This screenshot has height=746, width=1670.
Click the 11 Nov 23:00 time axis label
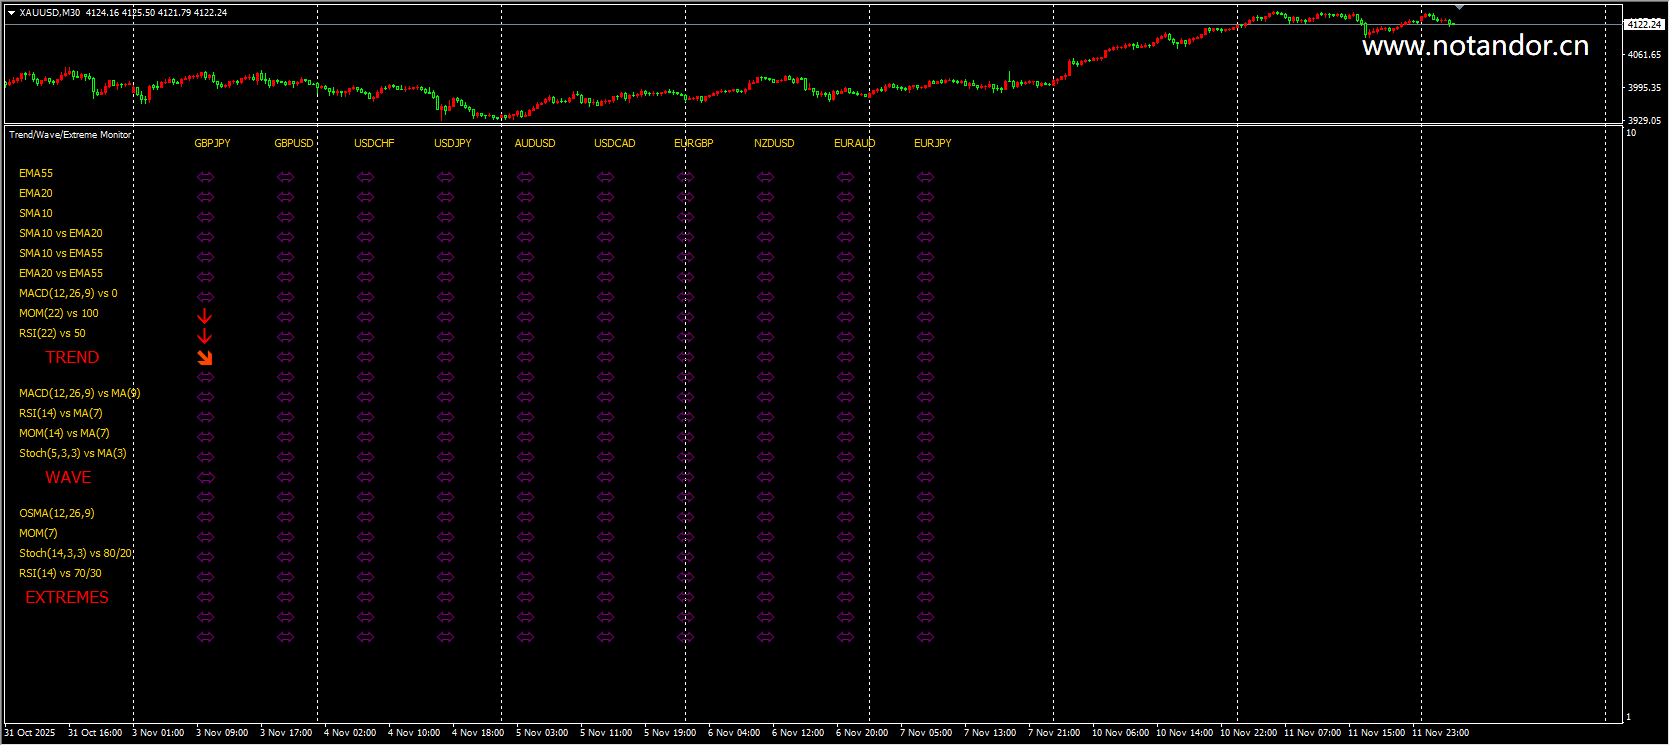click(x=1440, y=733)
